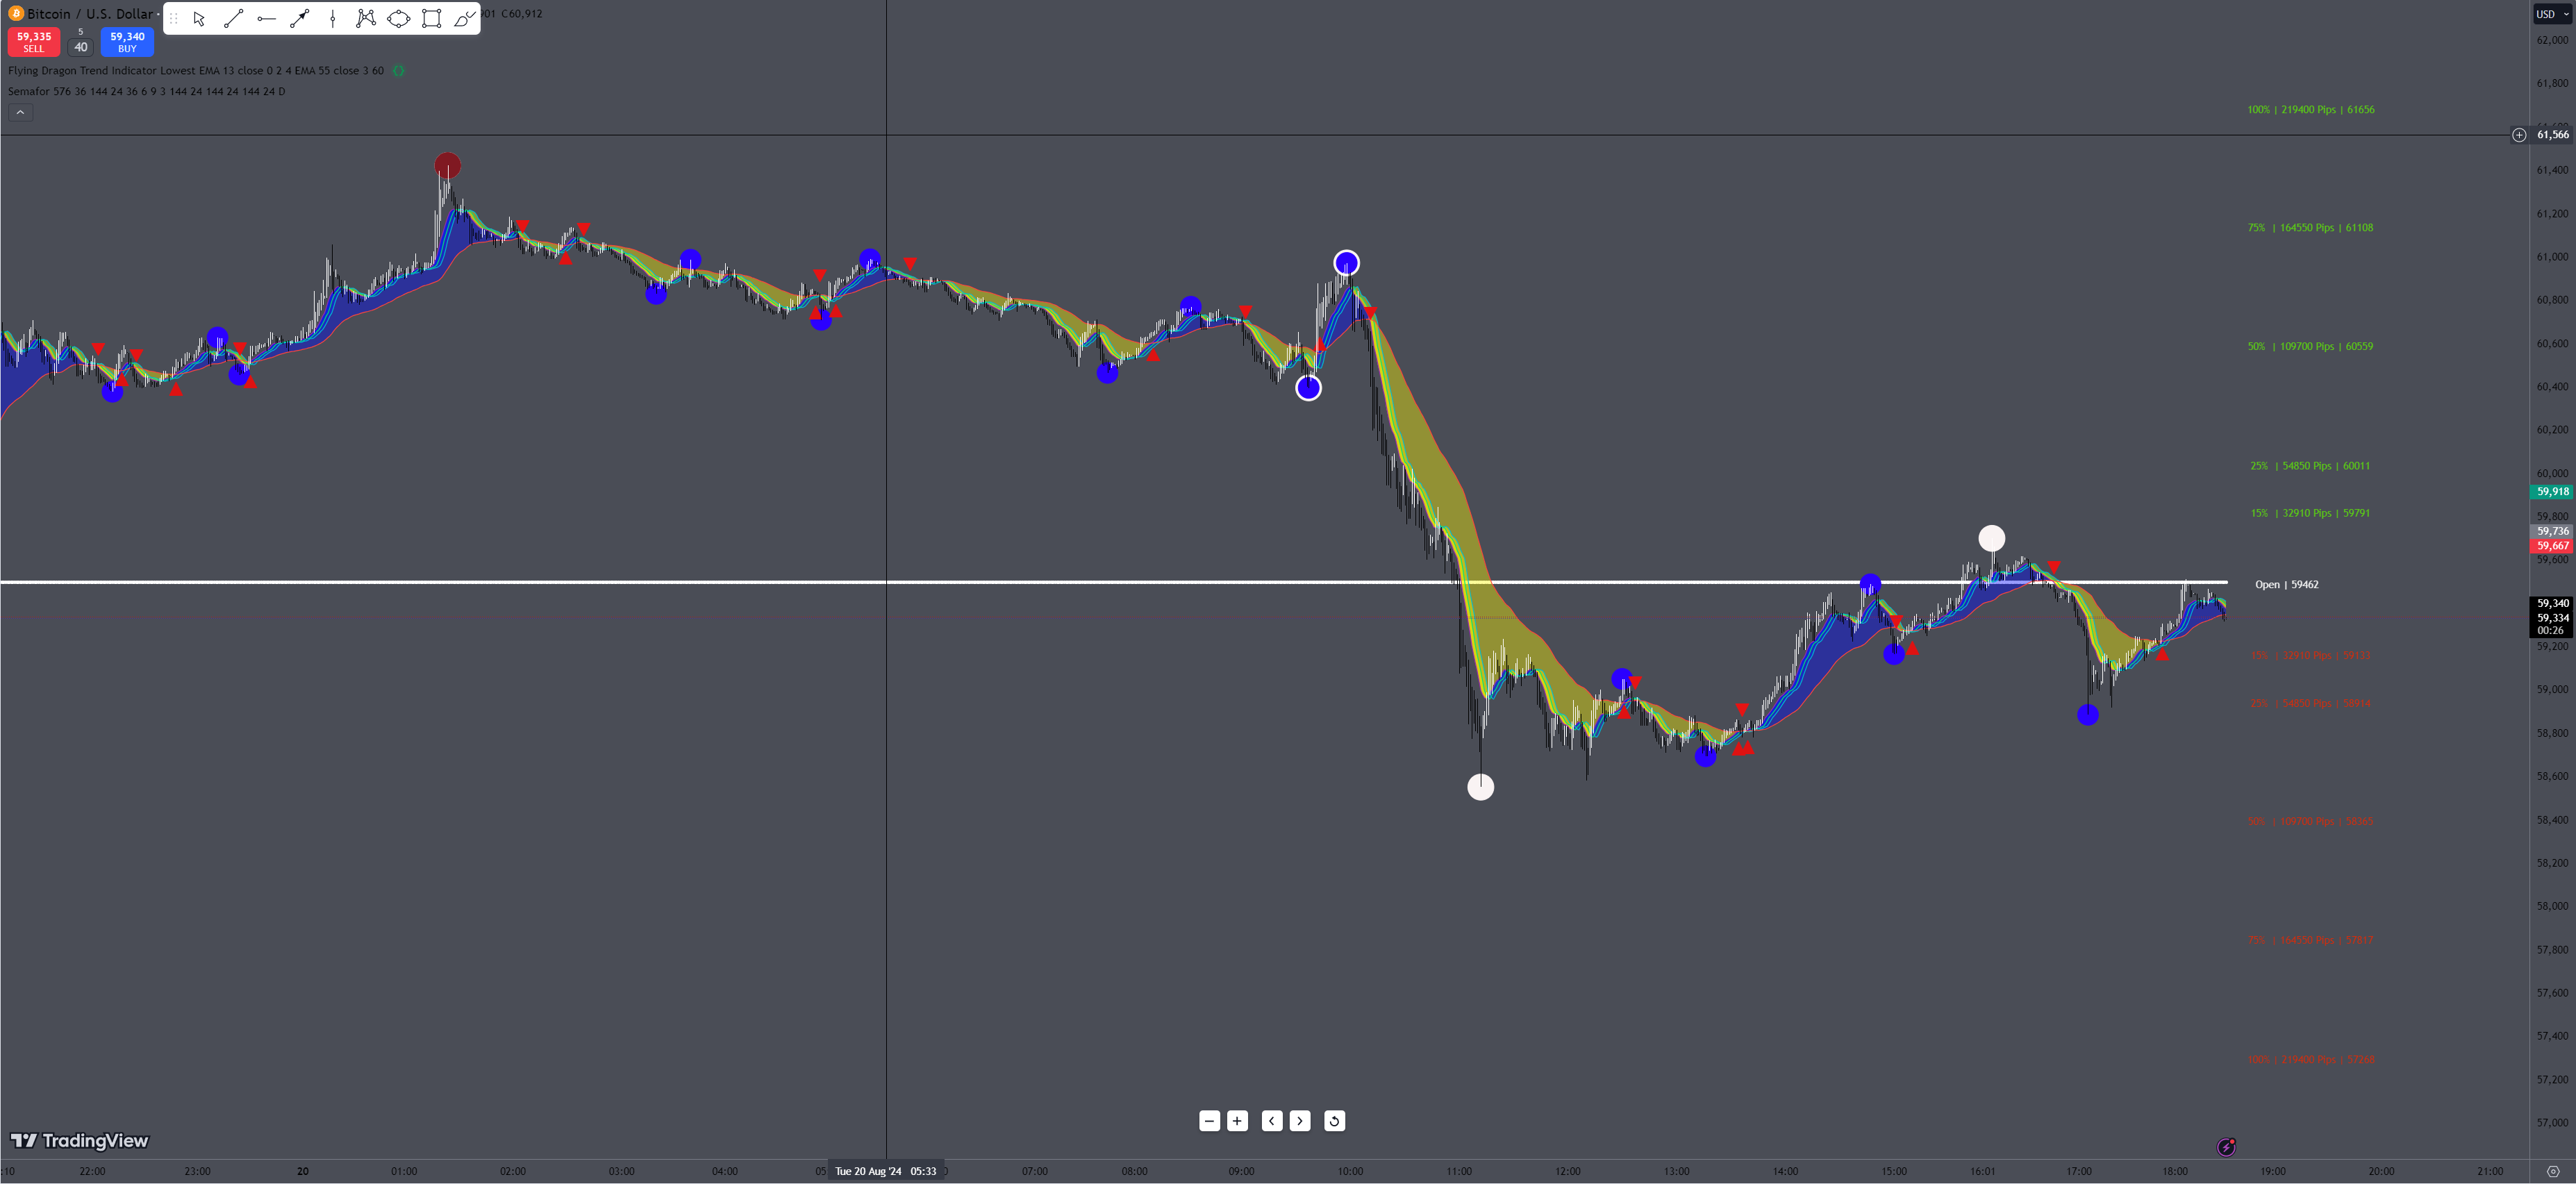Select the vertical line tool
The width and height of the screenshot is (2576, 1184).
point(332,19)
